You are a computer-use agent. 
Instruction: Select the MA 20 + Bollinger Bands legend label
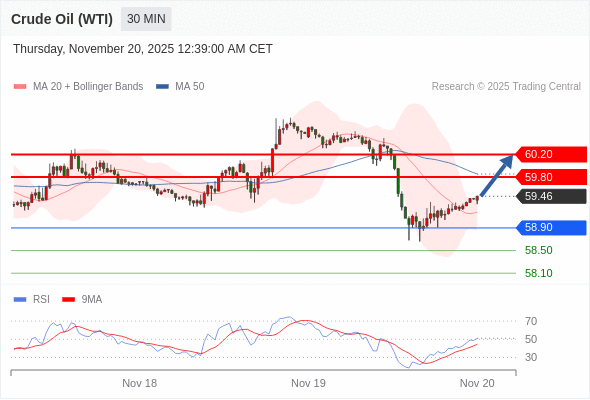coord(88,87)
